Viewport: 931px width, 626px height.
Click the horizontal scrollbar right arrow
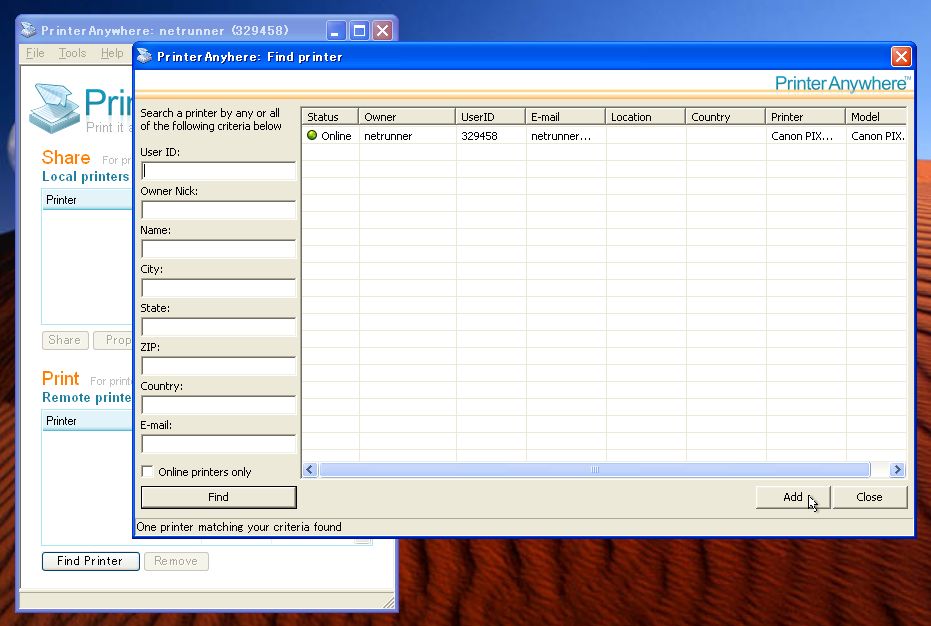pyautogui.click(x=897, y=470)
